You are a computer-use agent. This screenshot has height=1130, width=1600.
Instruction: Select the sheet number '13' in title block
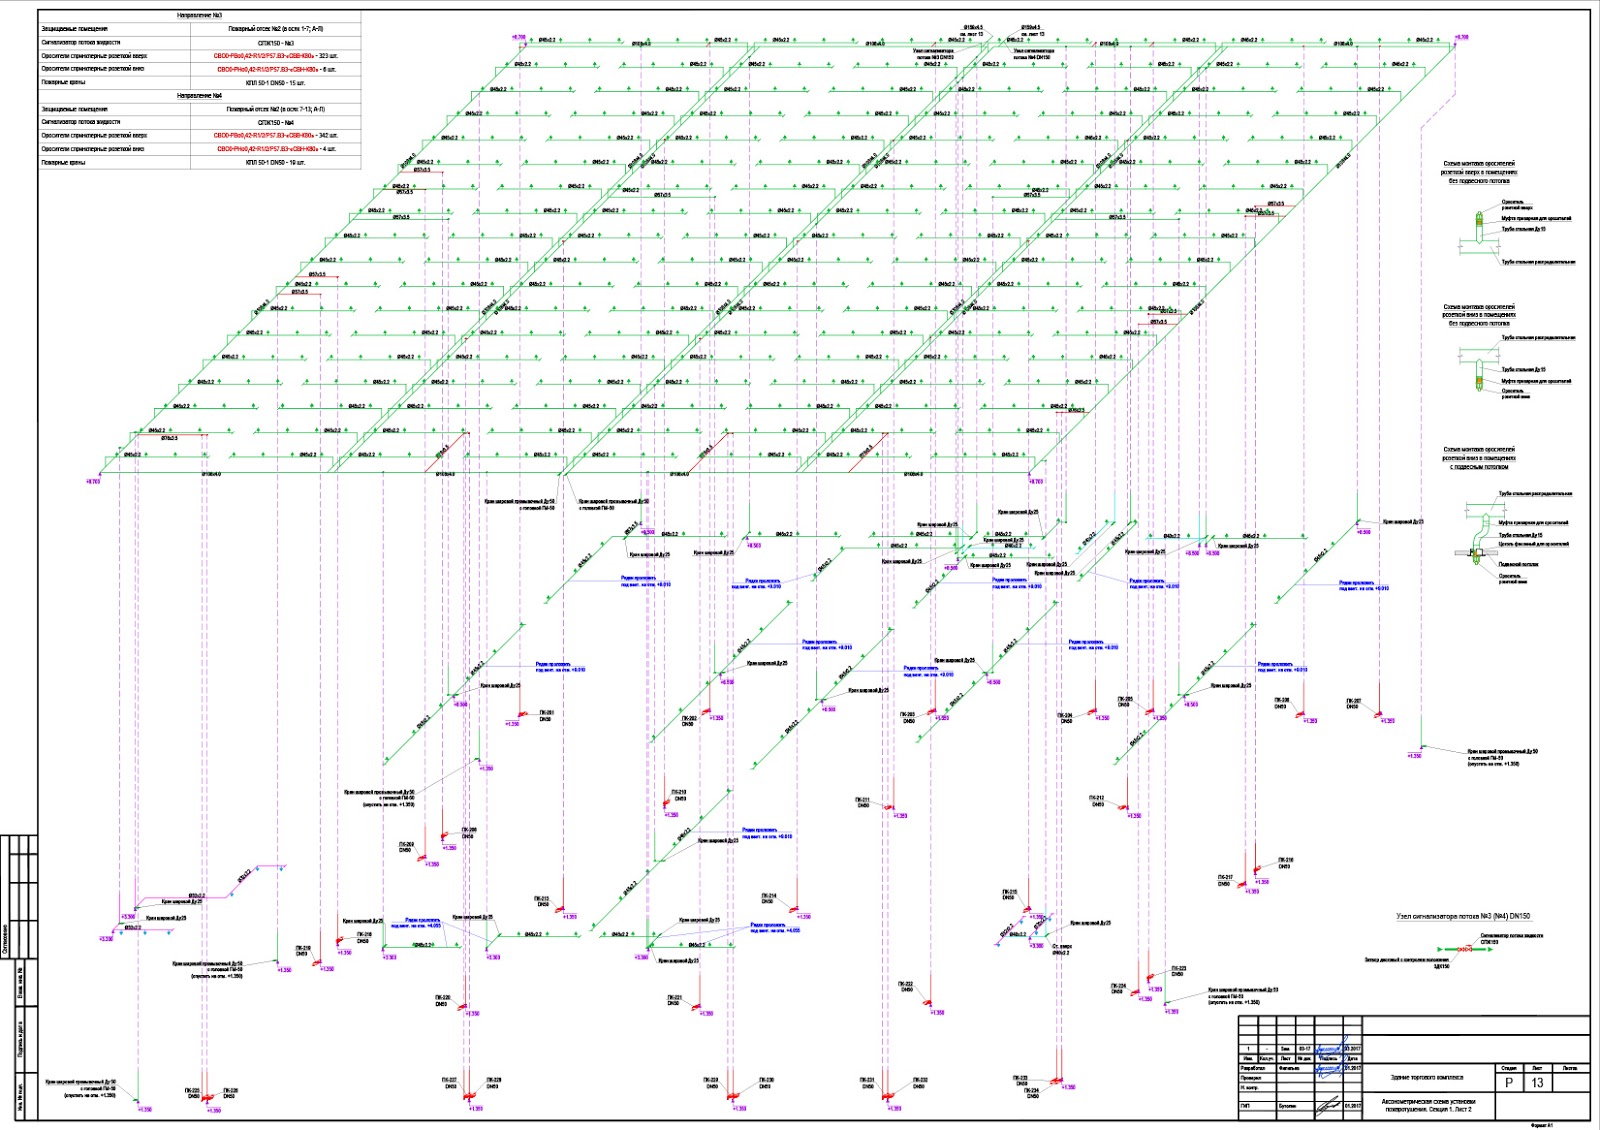click(x=1538, y=1082)
